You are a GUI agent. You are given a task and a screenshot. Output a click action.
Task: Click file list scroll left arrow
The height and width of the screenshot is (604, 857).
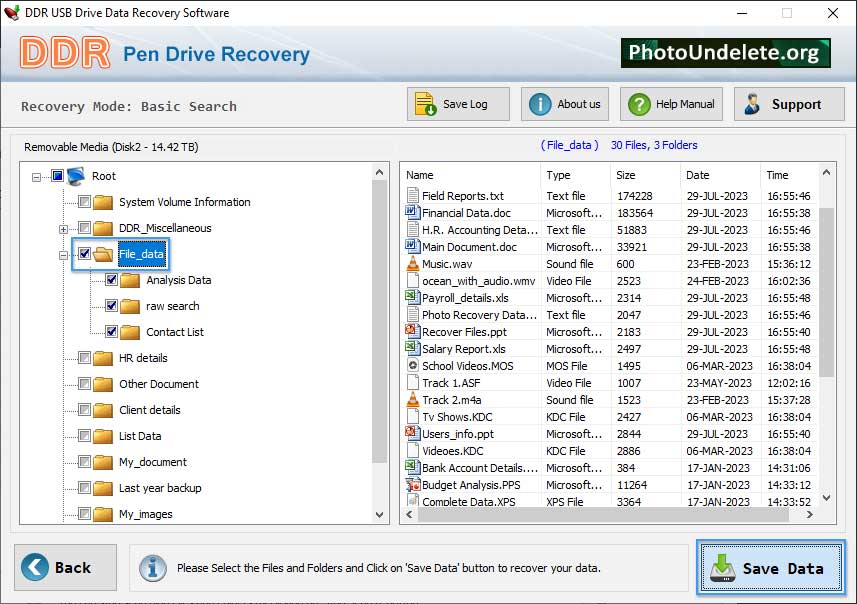(x=409, y=514)
